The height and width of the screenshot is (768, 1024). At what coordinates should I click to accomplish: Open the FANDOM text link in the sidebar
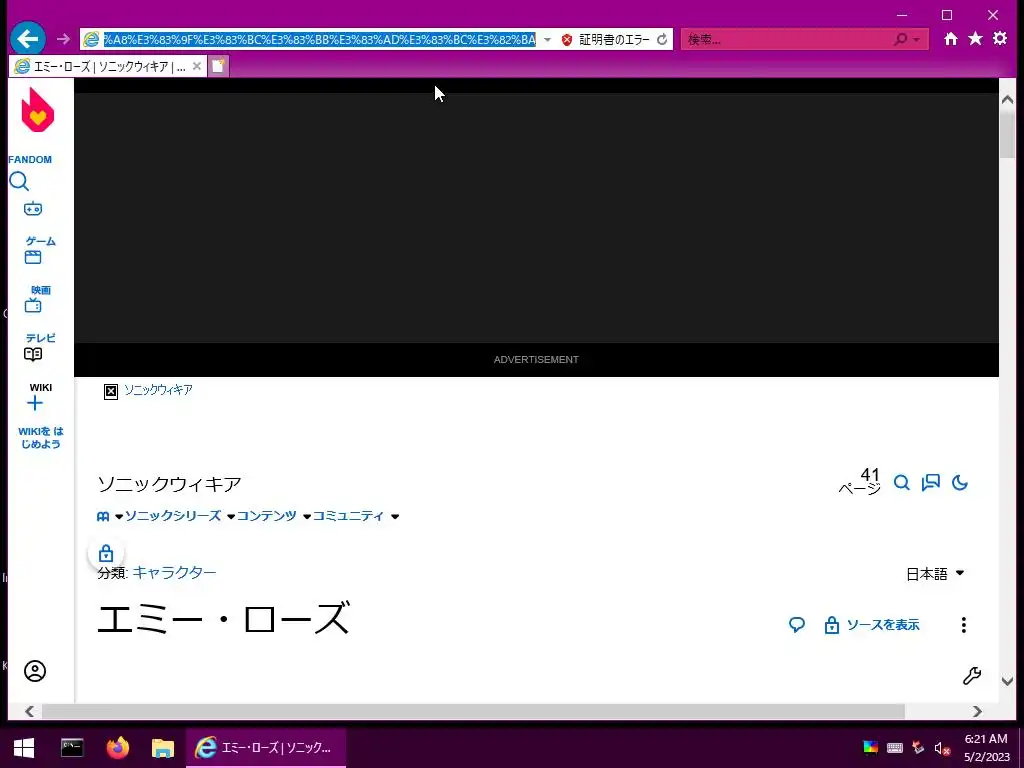[29, 159]
